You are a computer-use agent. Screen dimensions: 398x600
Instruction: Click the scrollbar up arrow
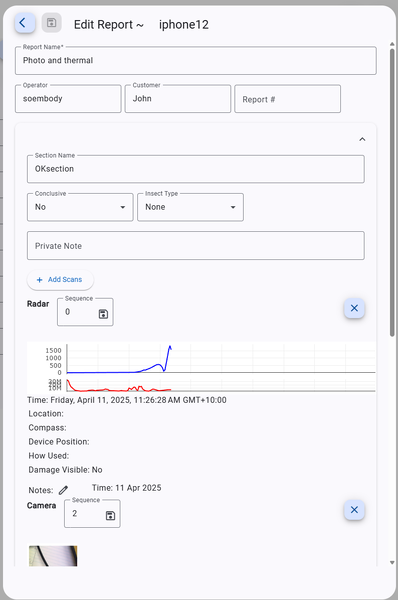[x=392, y=44]
